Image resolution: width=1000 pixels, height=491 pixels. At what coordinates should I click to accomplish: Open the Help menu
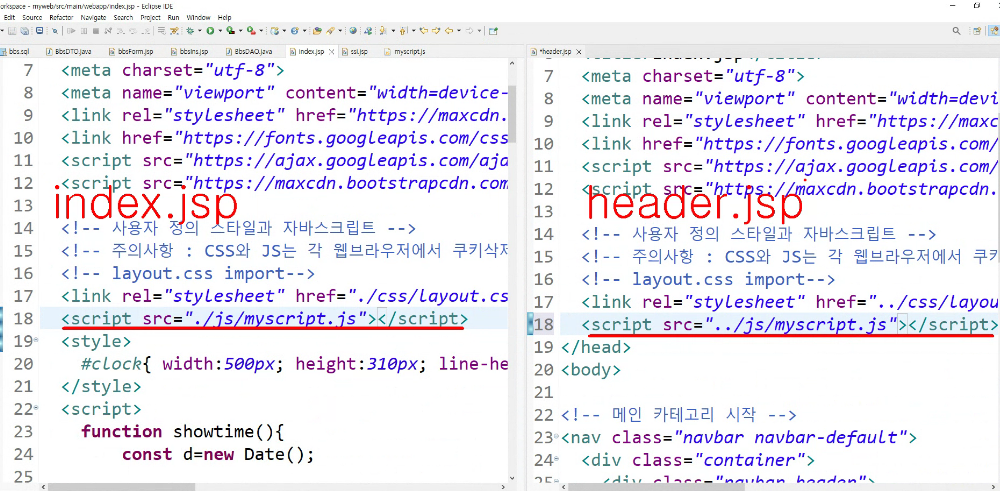pyautogui.click(x=224, y=17)
